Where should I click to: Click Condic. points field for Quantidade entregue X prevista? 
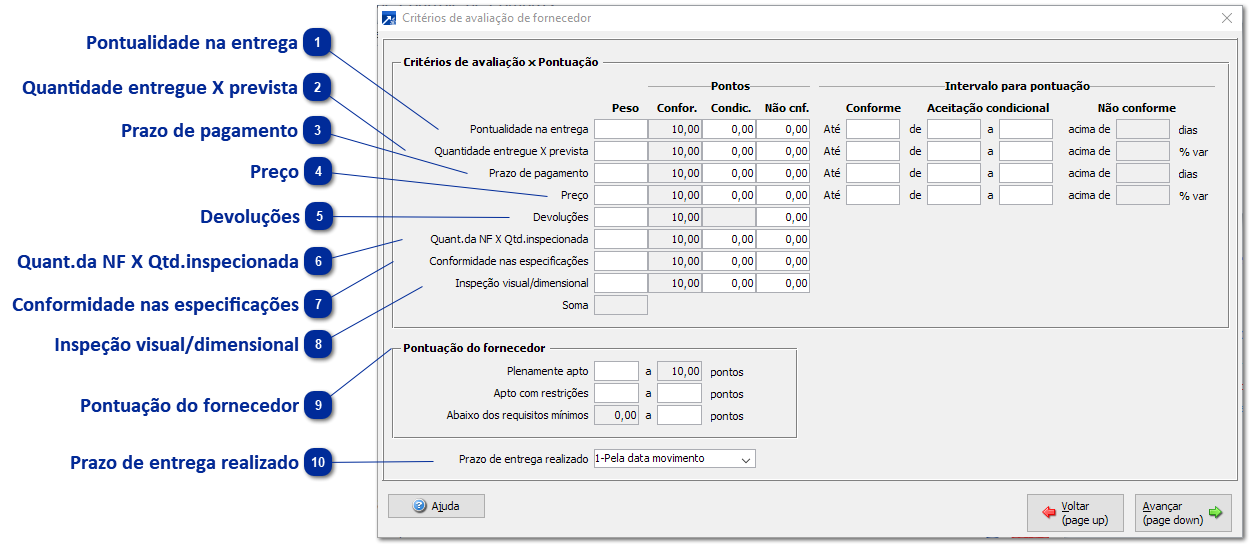[729, 151]
